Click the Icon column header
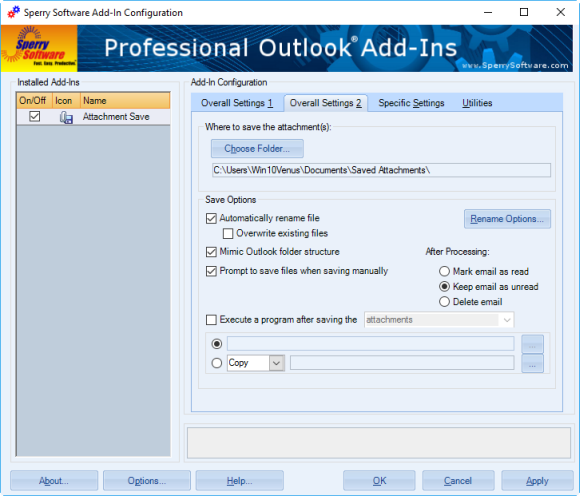This screenshot has width=580, height=496. coord(66,101)
